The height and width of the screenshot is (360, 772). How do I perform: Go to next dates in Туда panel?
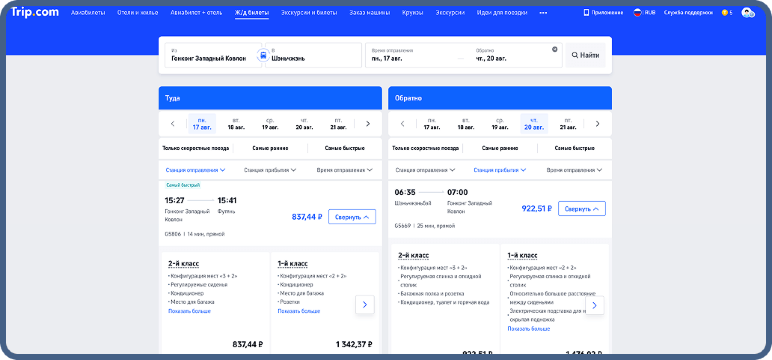[x=368, y=124]
